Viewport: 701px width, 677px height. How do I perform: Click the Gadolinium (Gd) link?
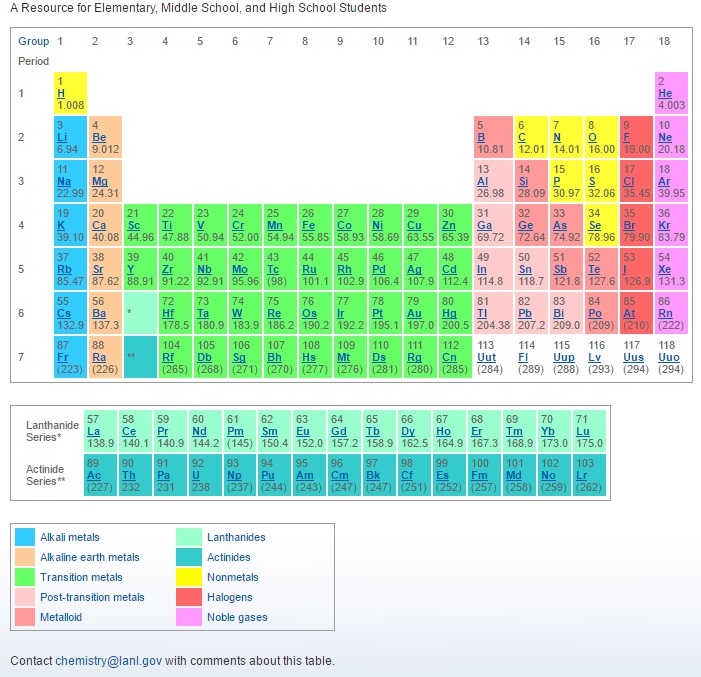338,431
